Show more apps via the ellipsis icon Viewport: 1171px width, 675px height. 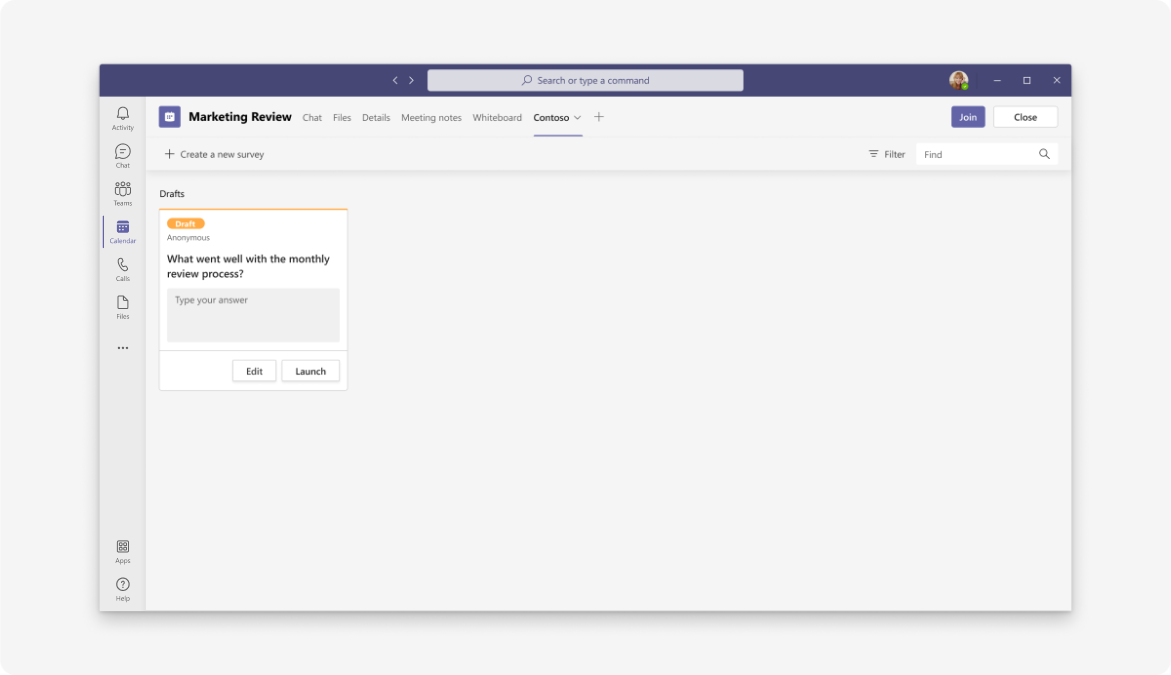click(122, 348)
